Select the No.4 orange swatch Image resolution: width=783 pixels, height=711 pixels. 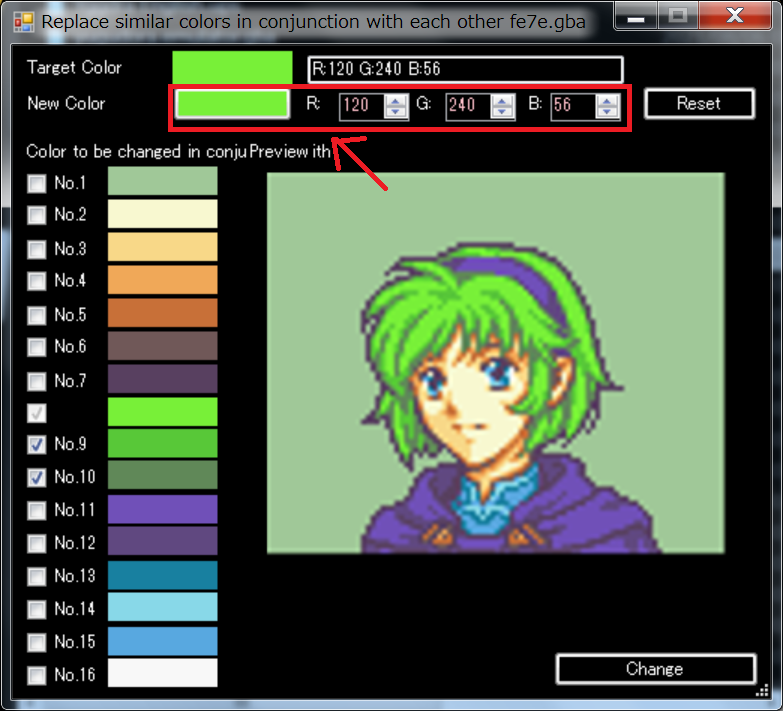163,280
